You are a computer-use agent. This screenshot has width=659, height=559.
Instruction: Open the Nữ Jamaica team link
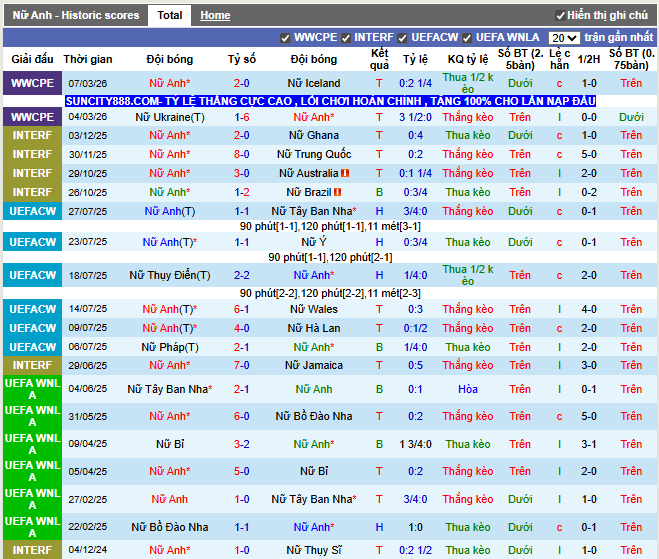pos(313,366)
